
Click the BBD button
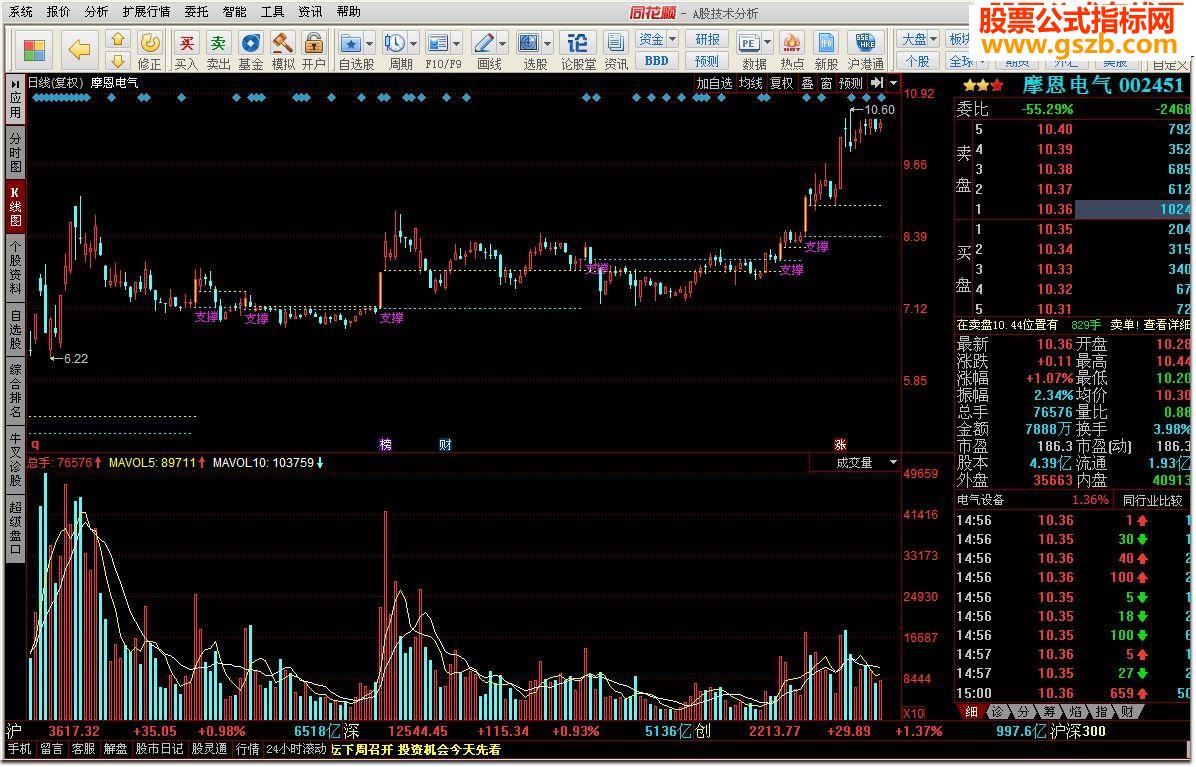point(657,60)
